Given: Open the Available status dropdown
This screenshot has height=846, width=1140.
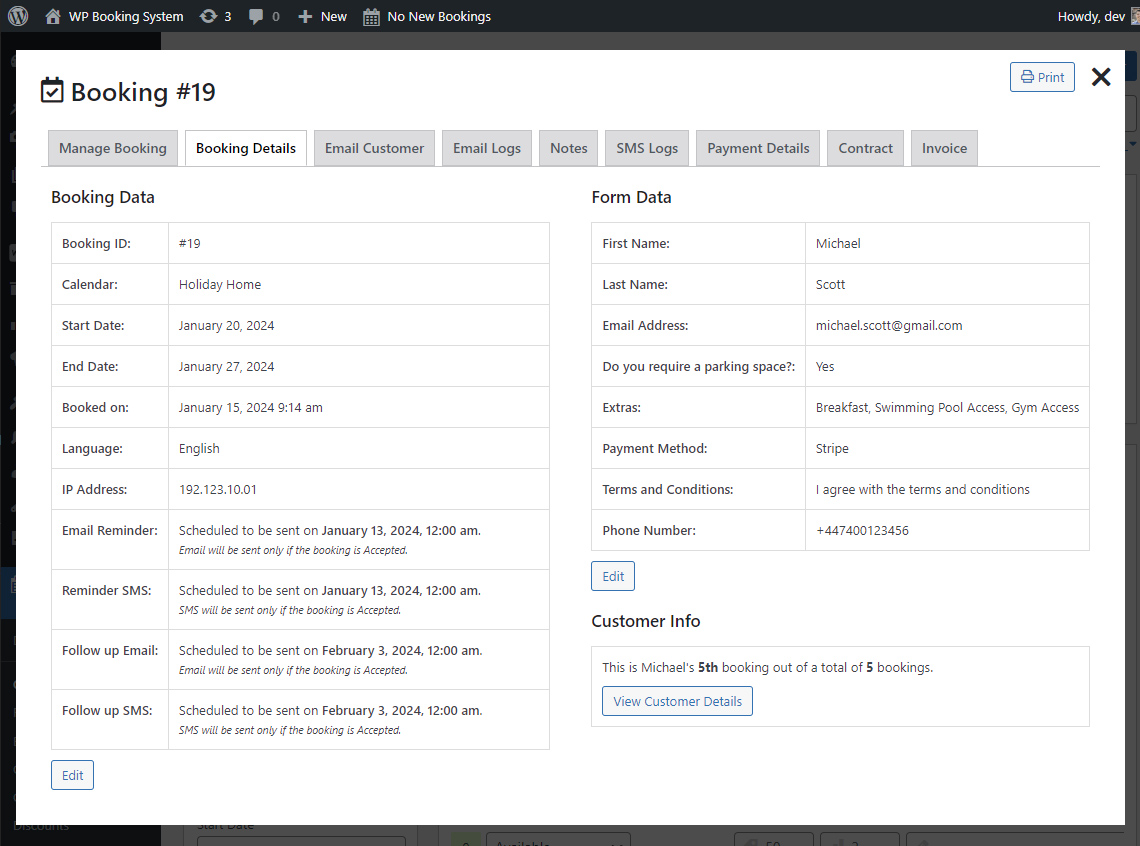Looking at the screenshot, I should point(558,841).
